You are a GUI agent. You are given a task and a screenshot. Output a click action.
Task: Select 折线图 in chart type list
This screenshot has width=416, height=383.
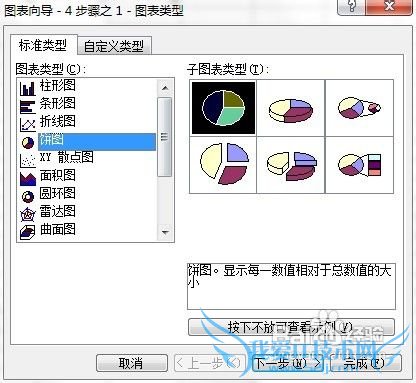click(x=58, y=121)
